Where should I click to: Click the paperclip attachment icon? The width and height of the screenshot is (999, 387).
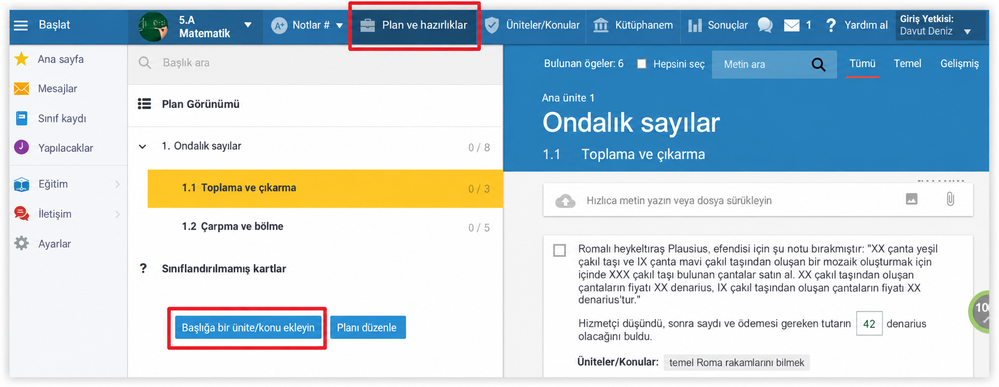click(x=949, y=200)
